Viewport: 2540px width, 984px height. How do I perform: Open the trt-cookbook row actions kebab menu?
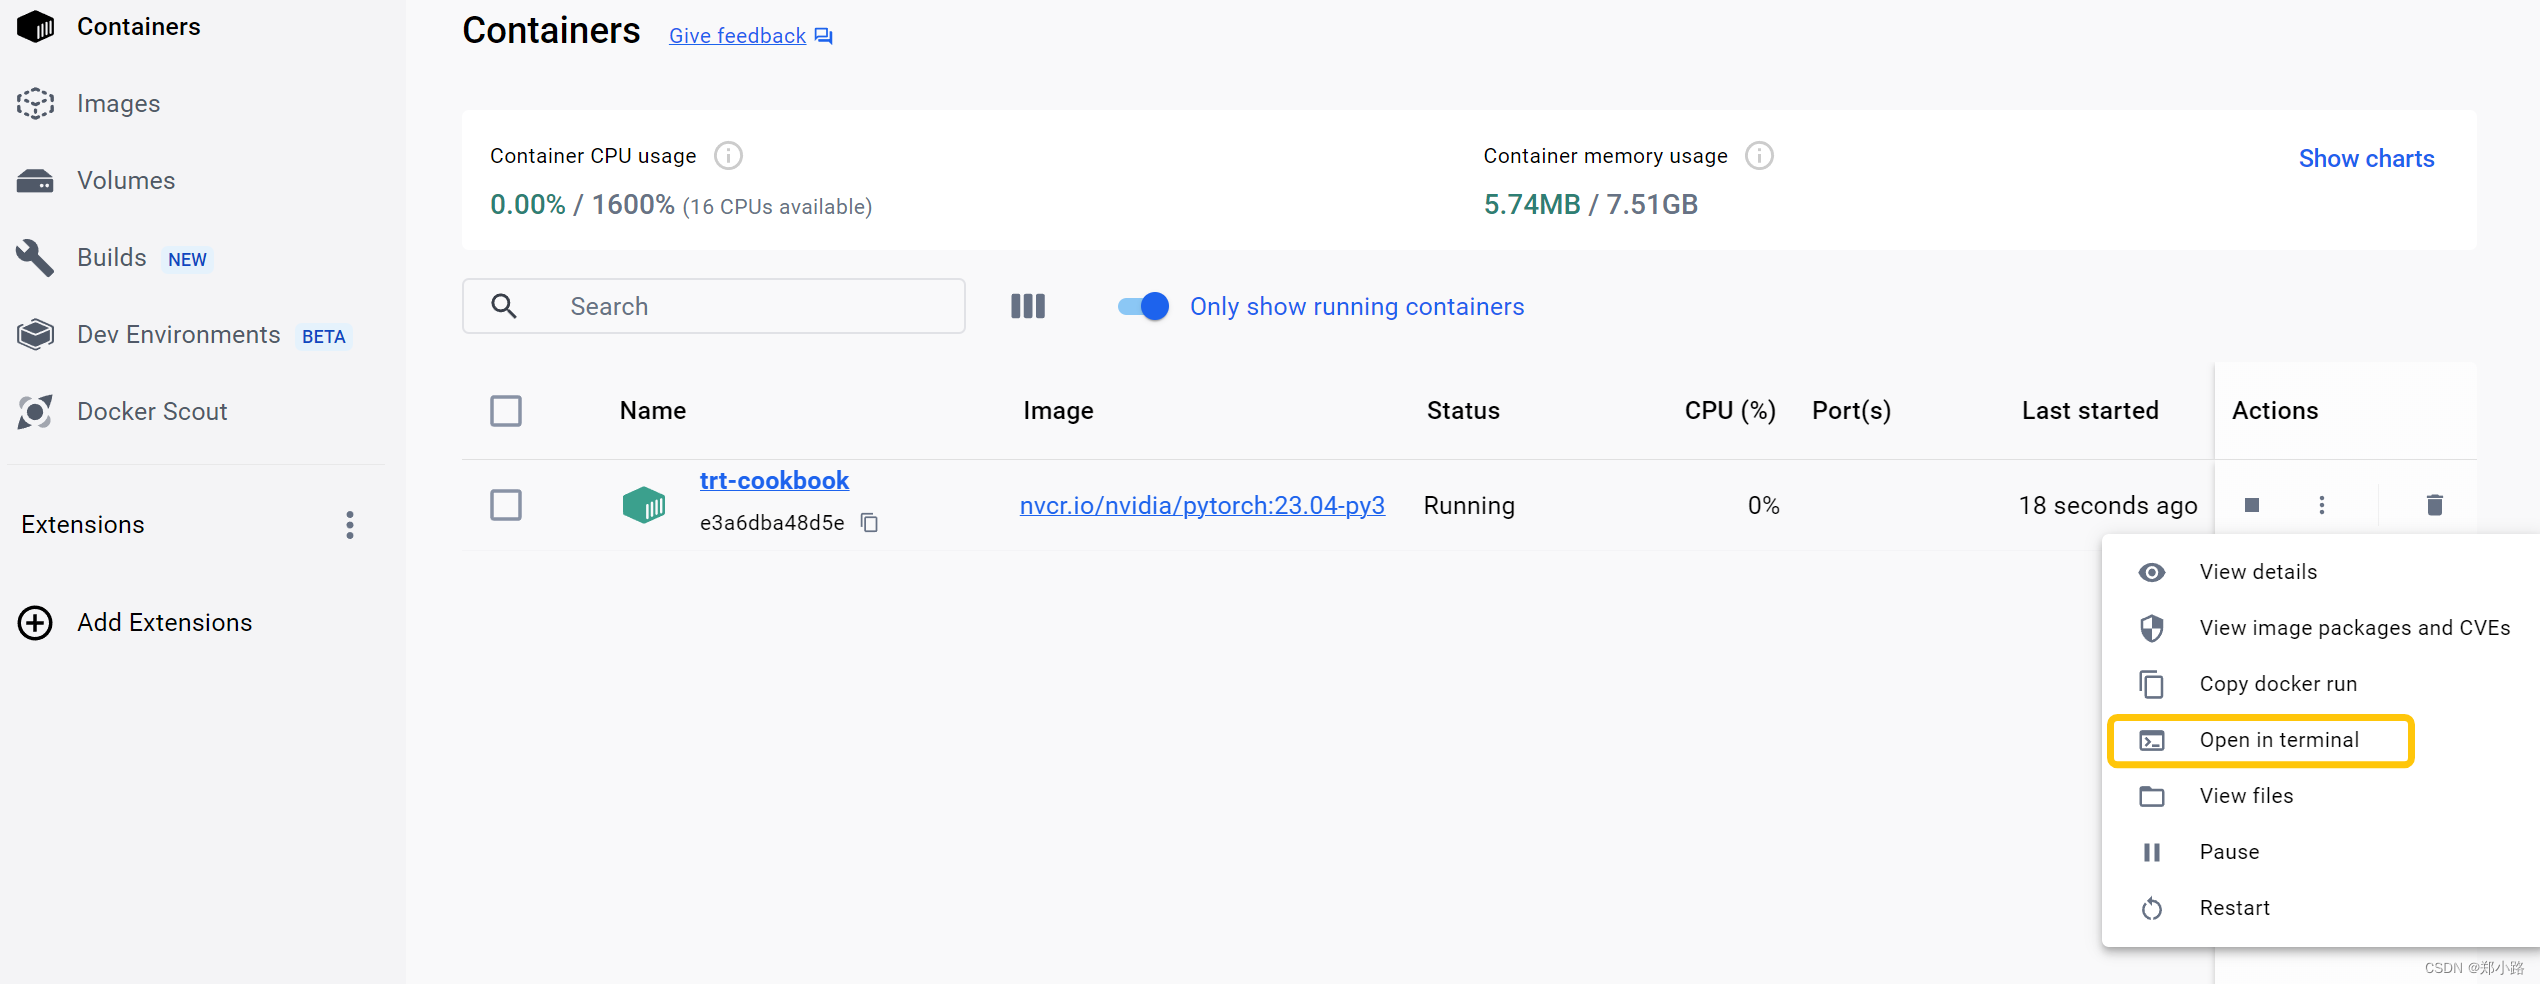(2322, 505)
